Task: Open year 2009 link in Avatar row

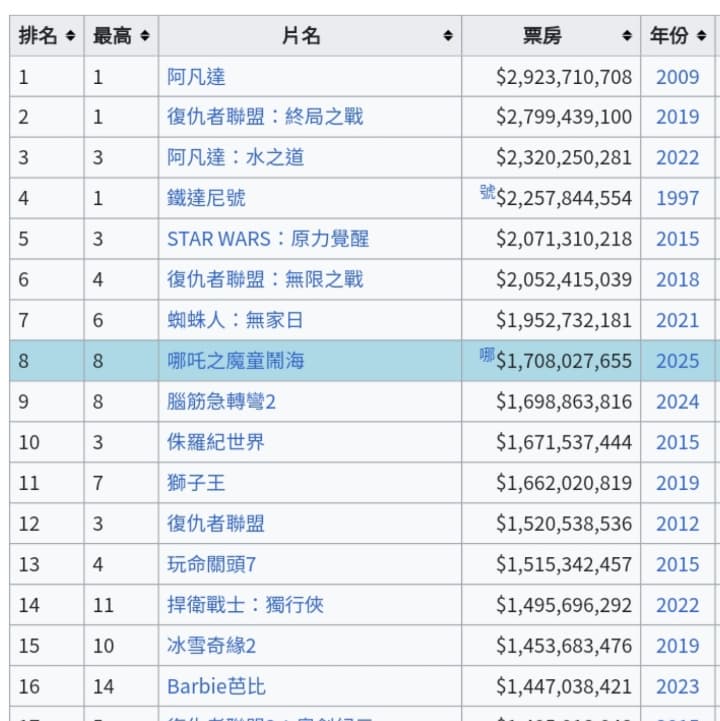Action: coord(677,77)
